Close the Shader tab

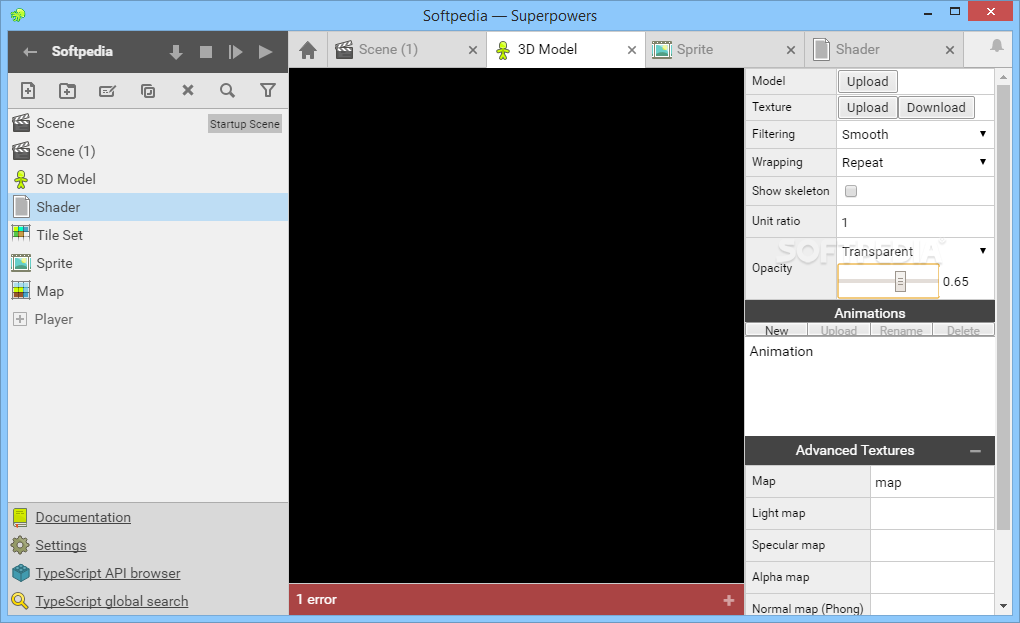[950, 50]
